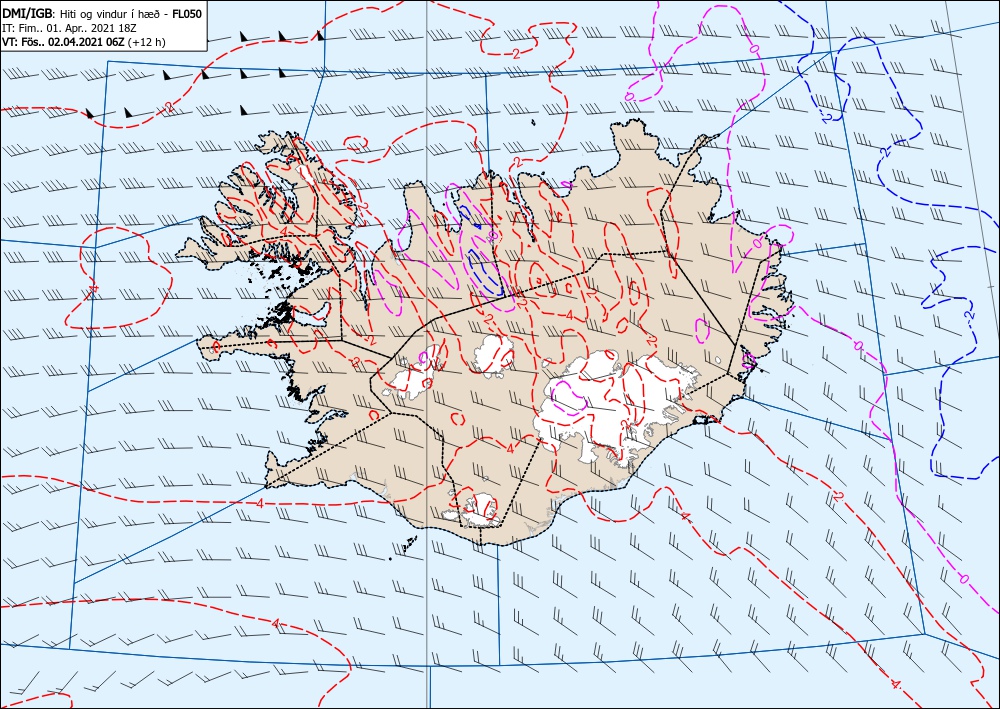
Task: Click the 'DMI/IGB' label in the legend
Action: [x=28, y=13]
